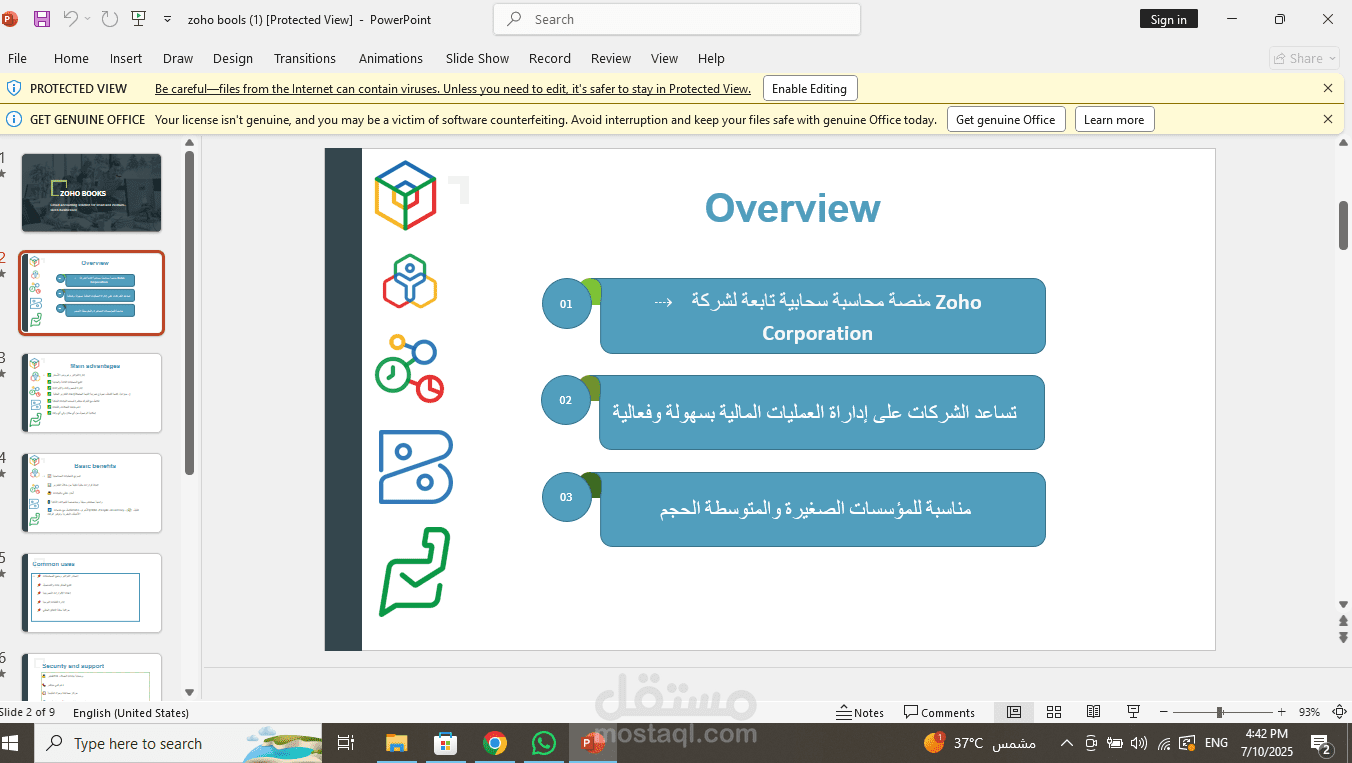Viewport: 1352px width, 763px height.
Task: Select the Security and support slide thumbnail
Action: click(x=92, y=677)
